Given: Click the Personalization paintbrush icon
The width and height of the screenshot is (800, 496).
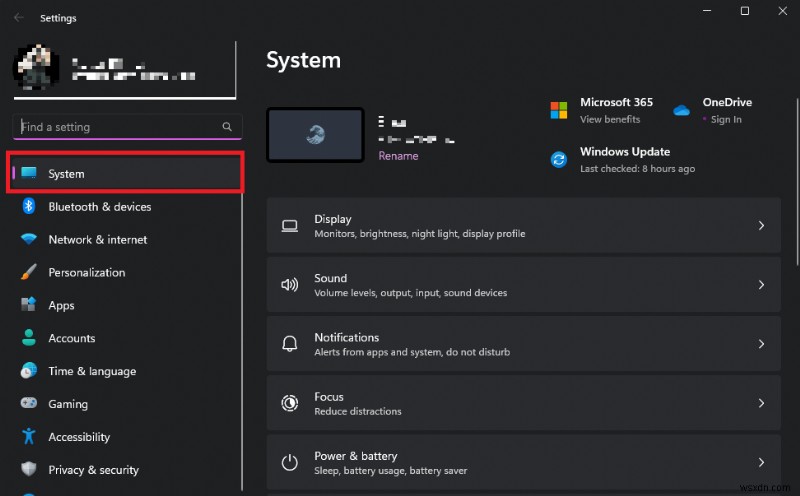Looking at the screenshot, I should click(x=29, y=272).
